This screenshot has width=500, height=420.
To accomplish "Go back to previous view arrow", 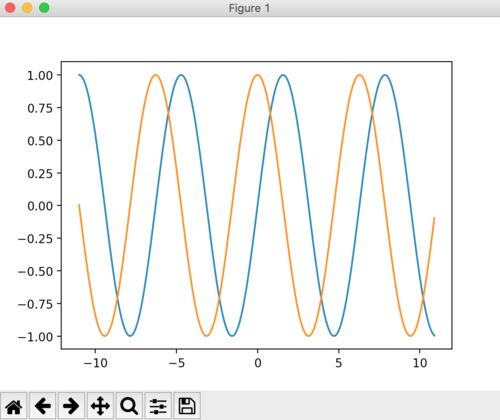I will pos(43,406).
